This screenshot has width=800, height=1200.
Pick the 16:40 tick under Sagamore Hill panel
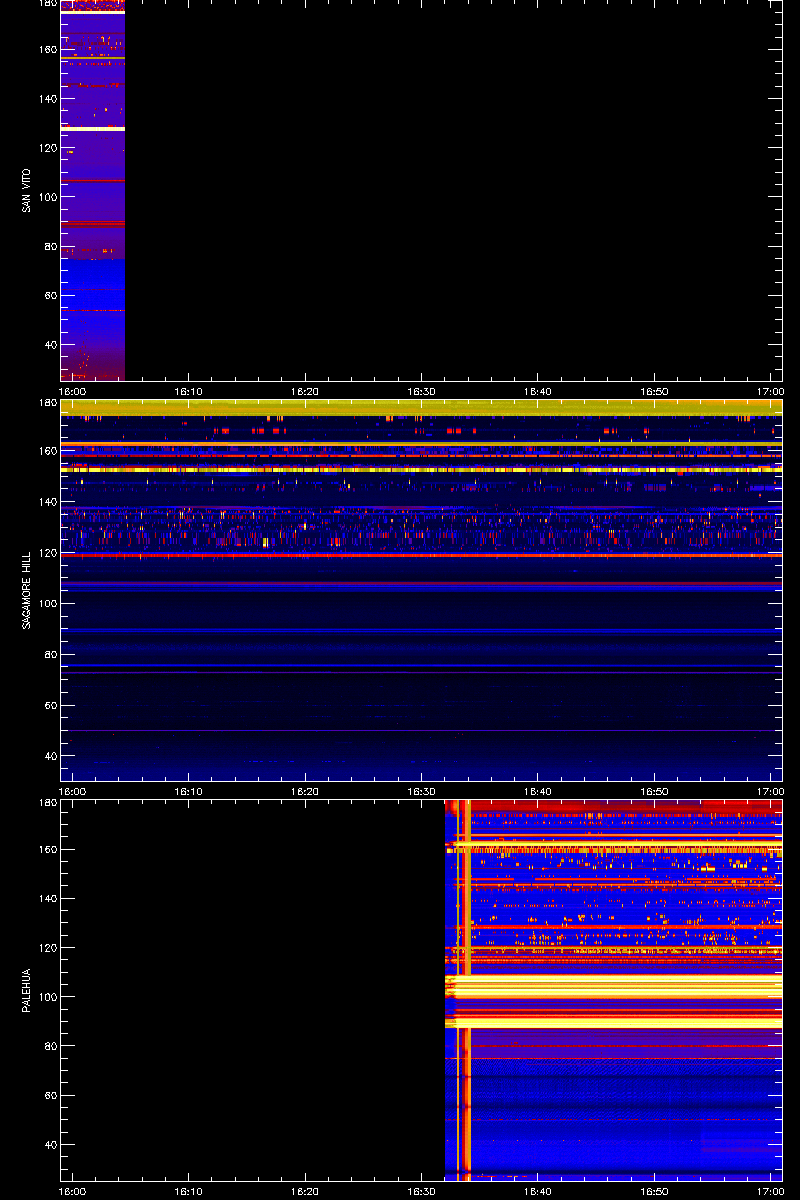tap(538, 792)
